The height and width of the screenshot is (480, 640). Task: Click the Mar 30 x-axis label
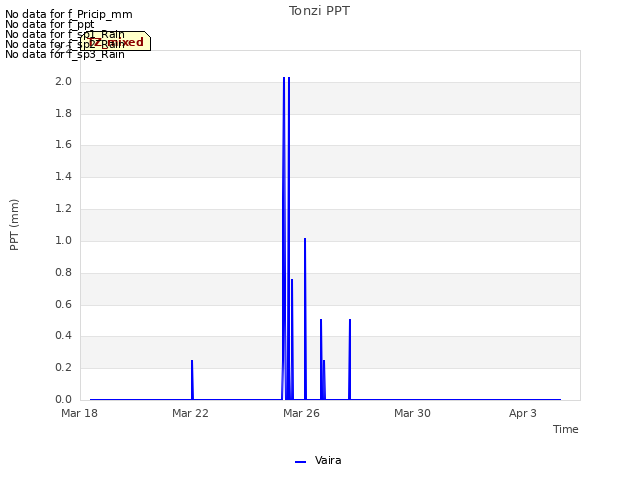(x=412, y=413)
